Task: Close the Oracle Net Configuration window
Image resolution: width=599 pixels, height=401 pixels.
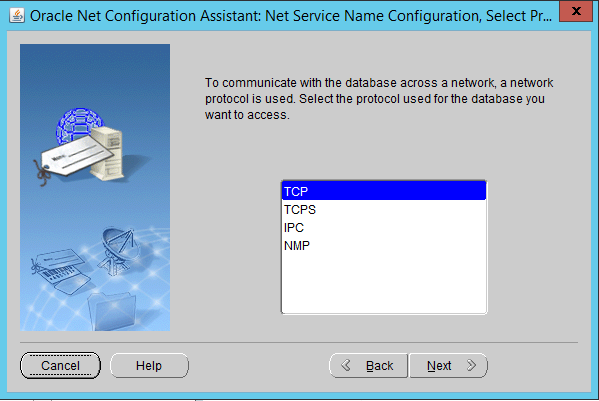Action: 576,11
